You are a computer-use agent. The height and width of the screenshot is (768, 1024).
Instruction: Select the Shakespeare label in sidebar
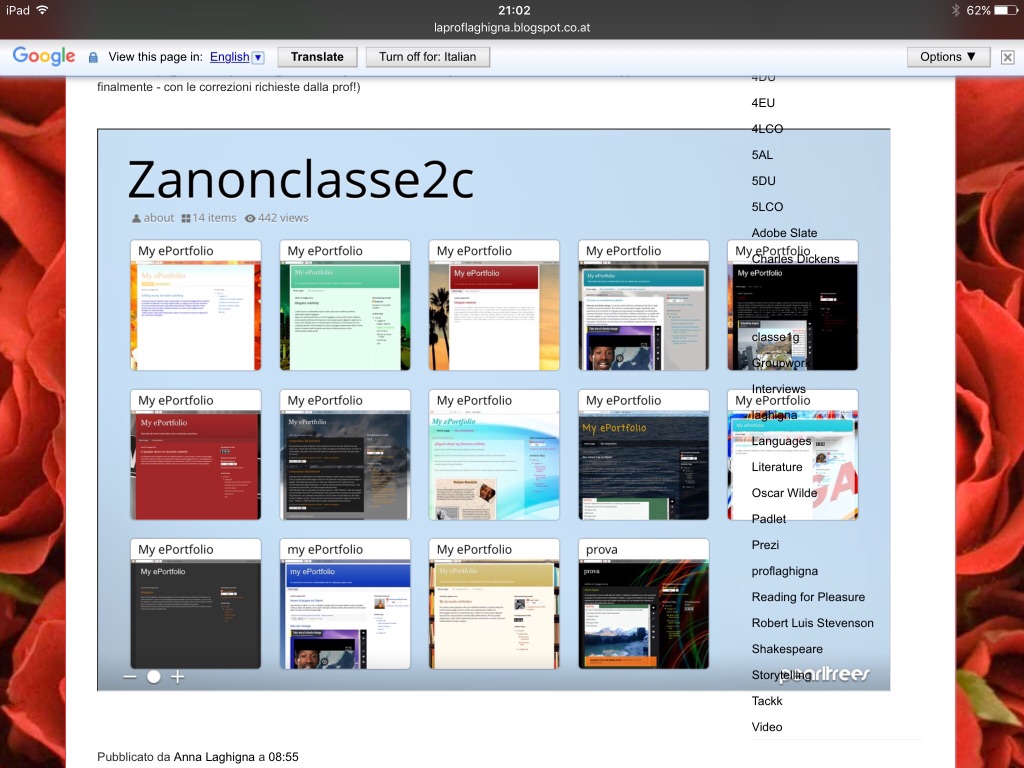[787, 649]
